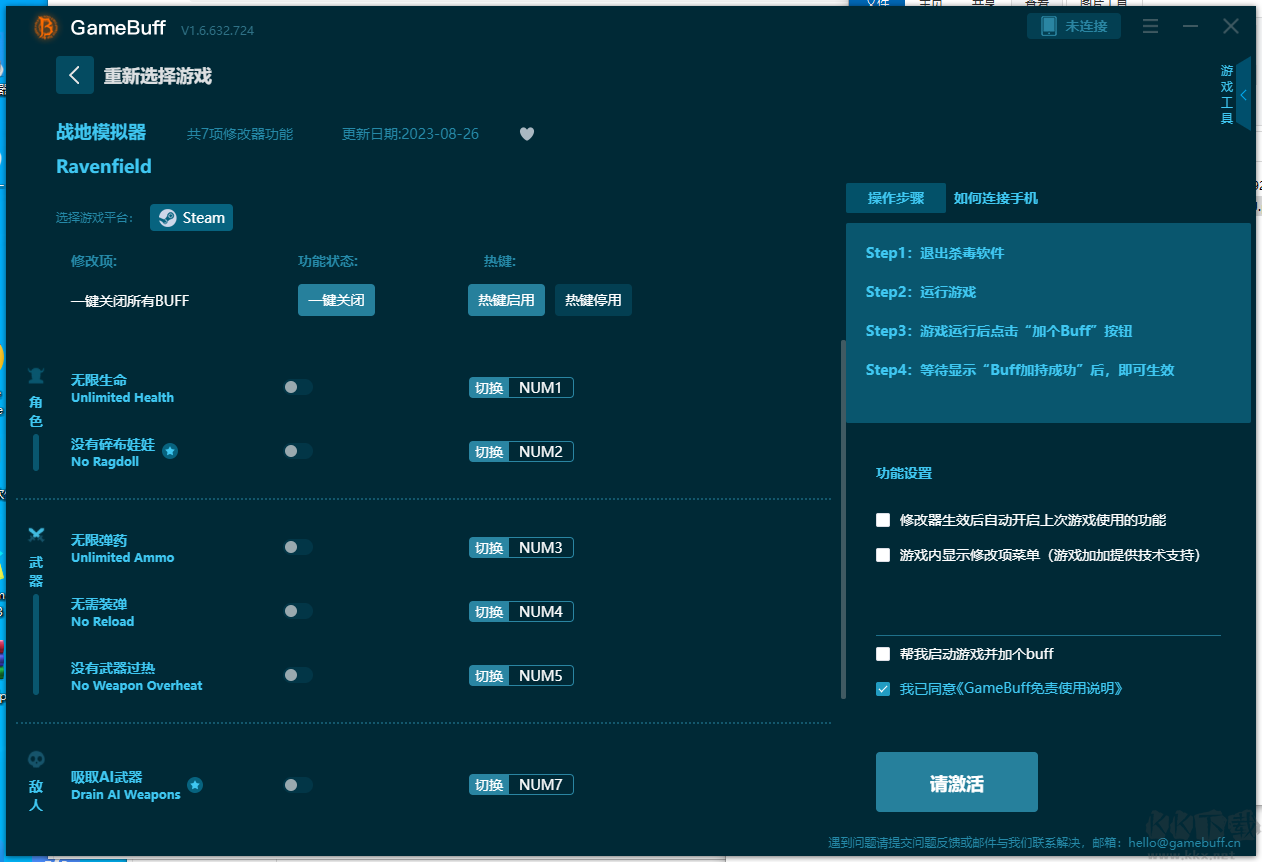Toggle Drain AI Weapons switch
The height and width of the screenshot is (862, 1262).
pyautogui.click(x=298, y=785)
